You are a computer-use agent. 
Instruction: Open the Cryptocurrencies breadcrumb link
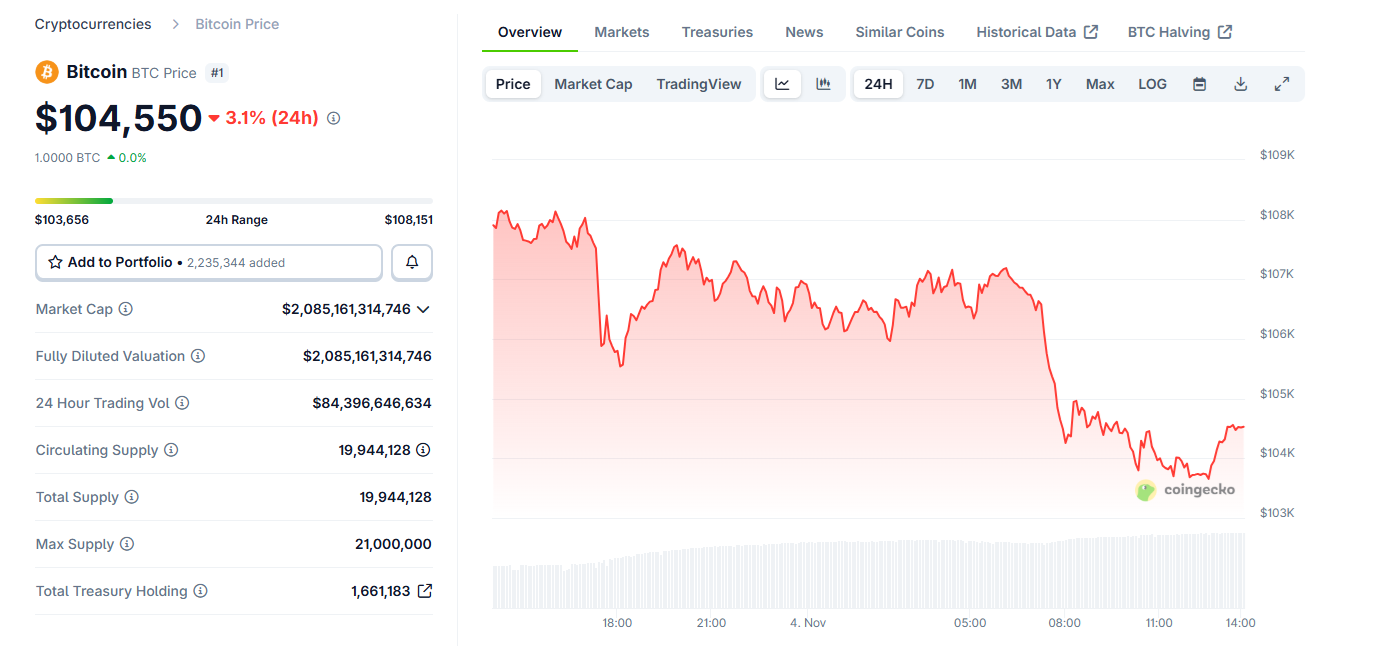93,23
